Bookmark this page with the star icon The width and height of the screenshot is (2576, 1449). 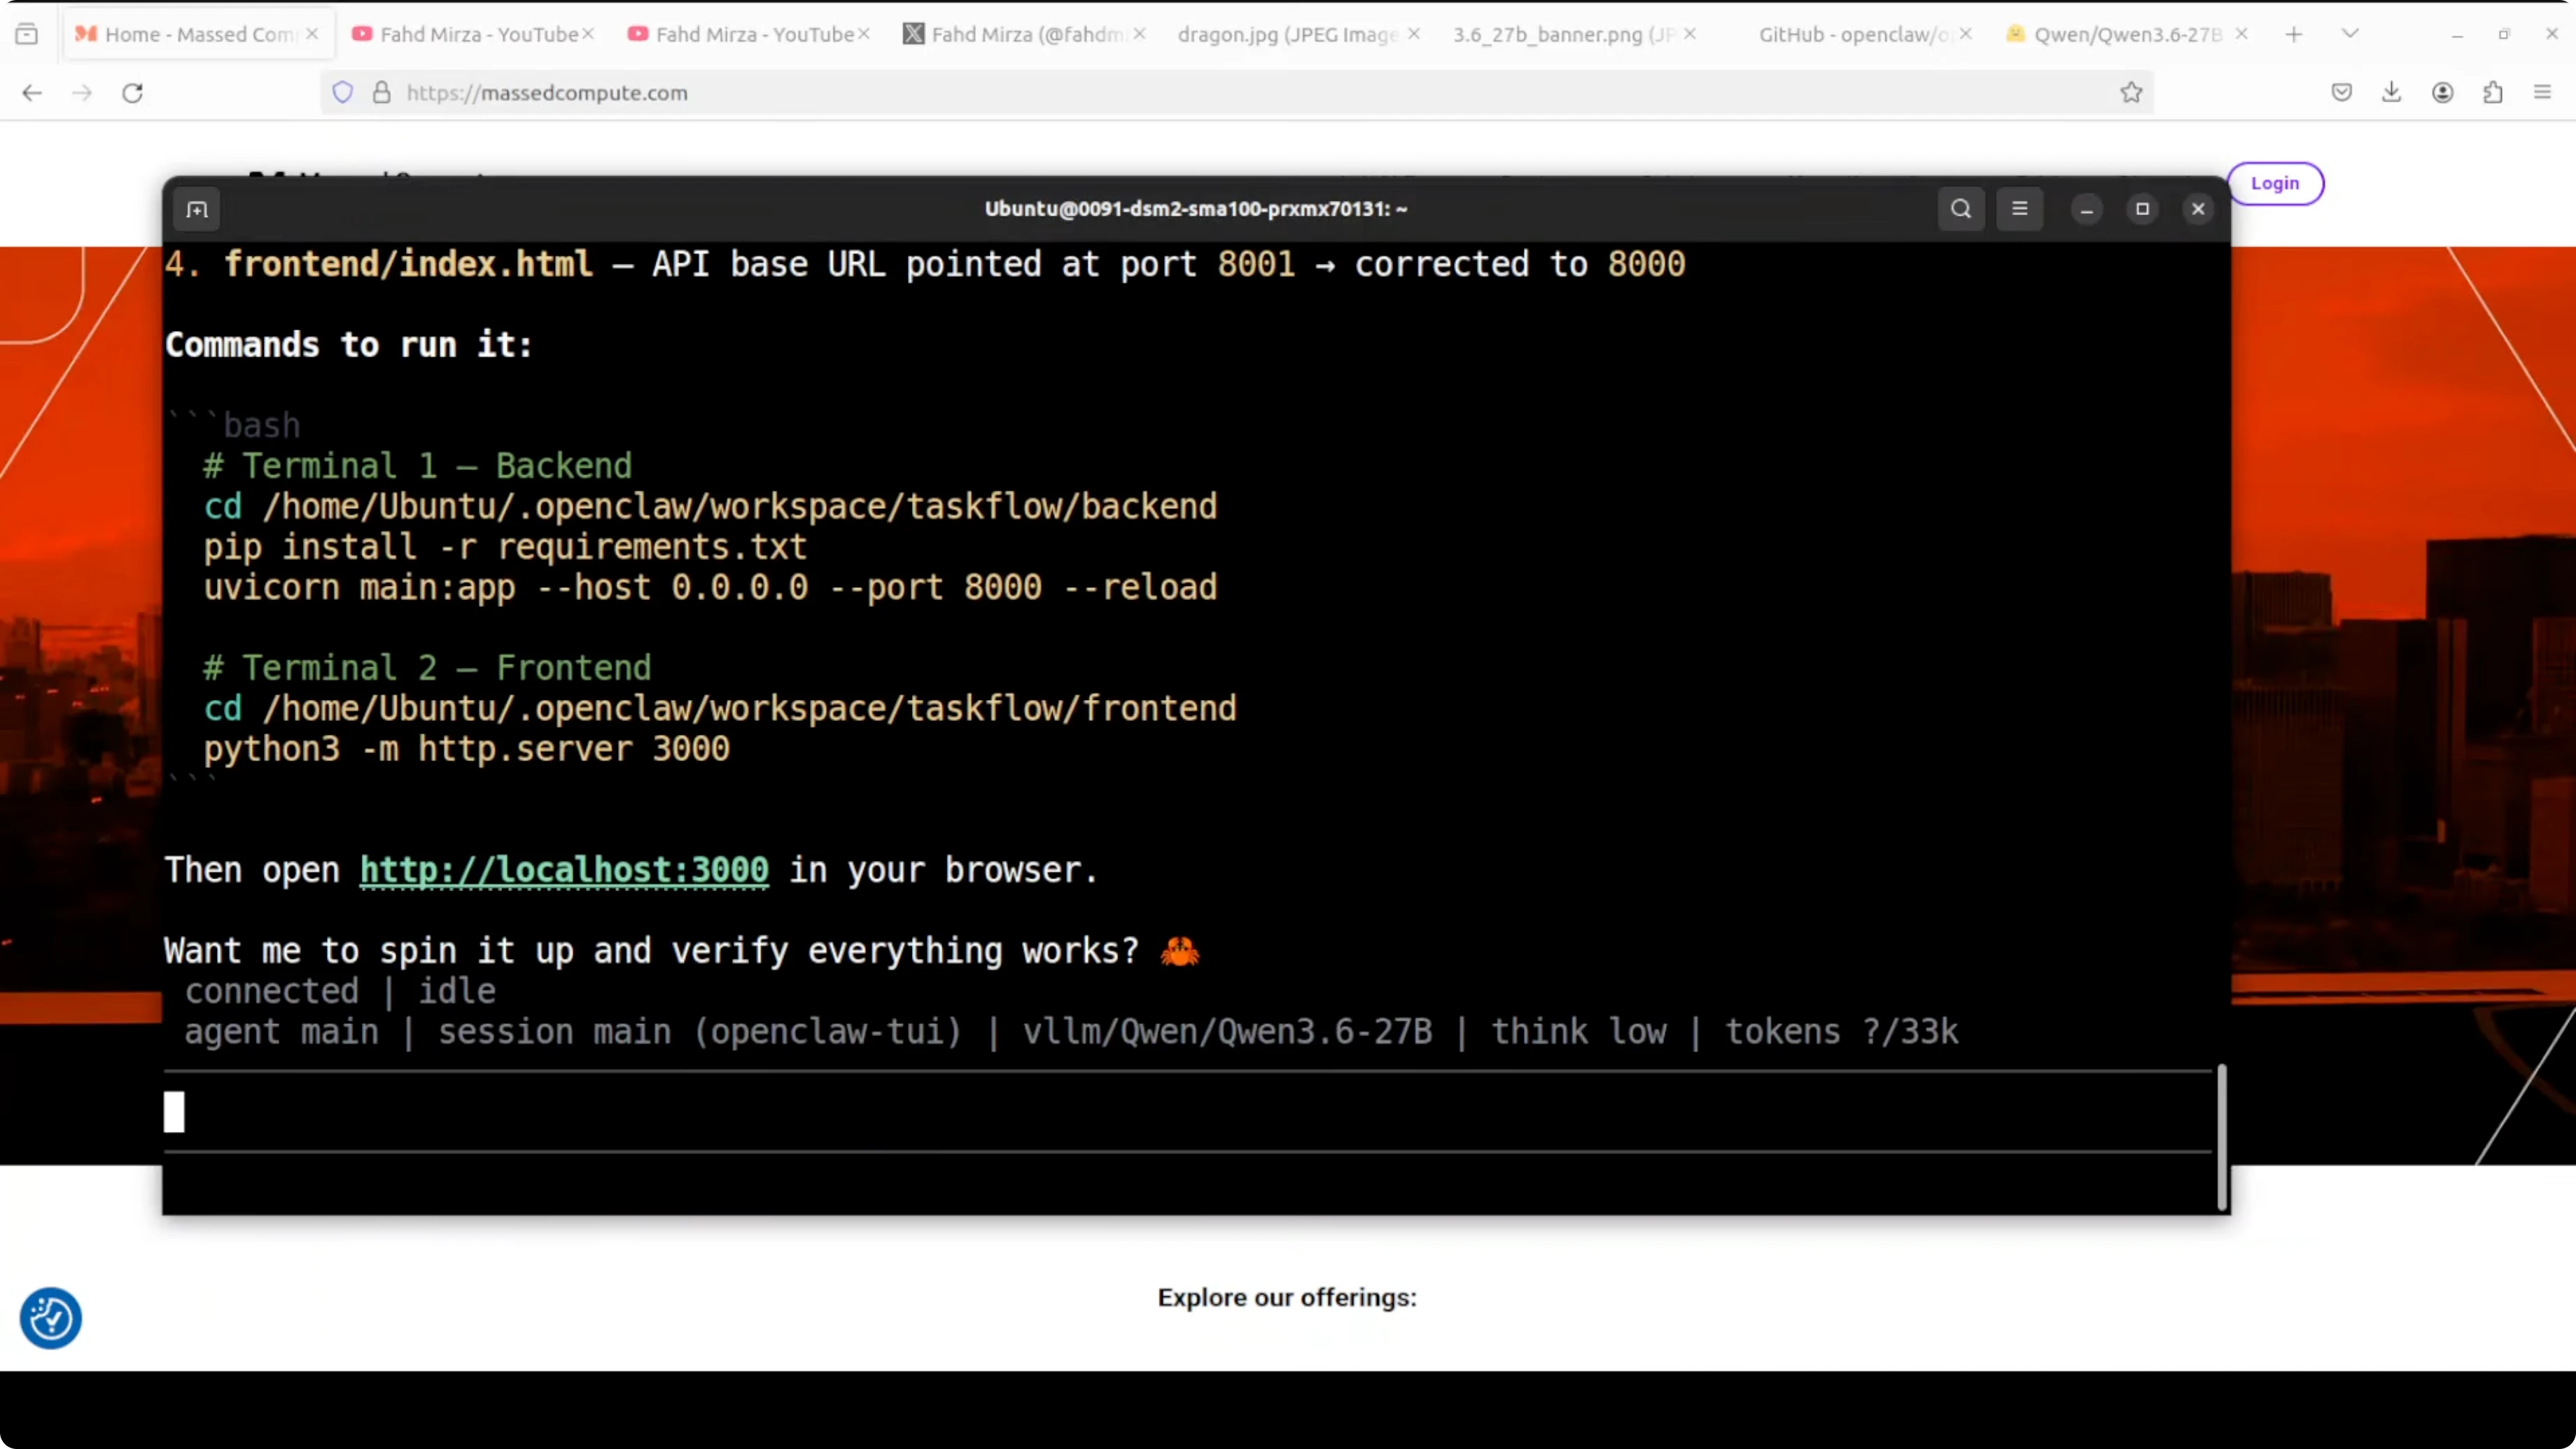coord(2130,93)
